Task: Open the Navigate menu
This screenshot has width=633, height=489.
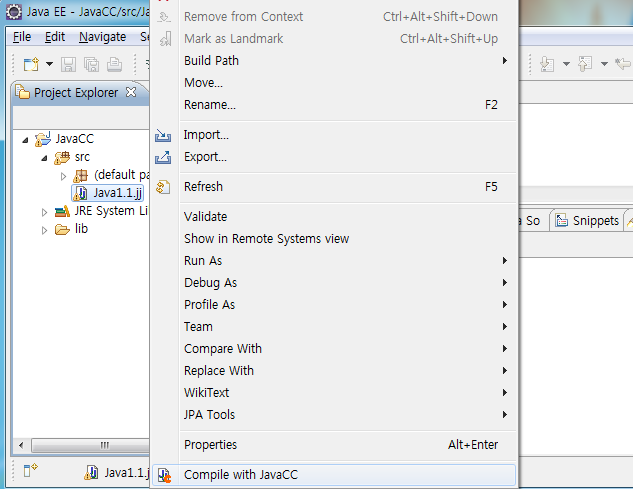Action: coord(103,37)
